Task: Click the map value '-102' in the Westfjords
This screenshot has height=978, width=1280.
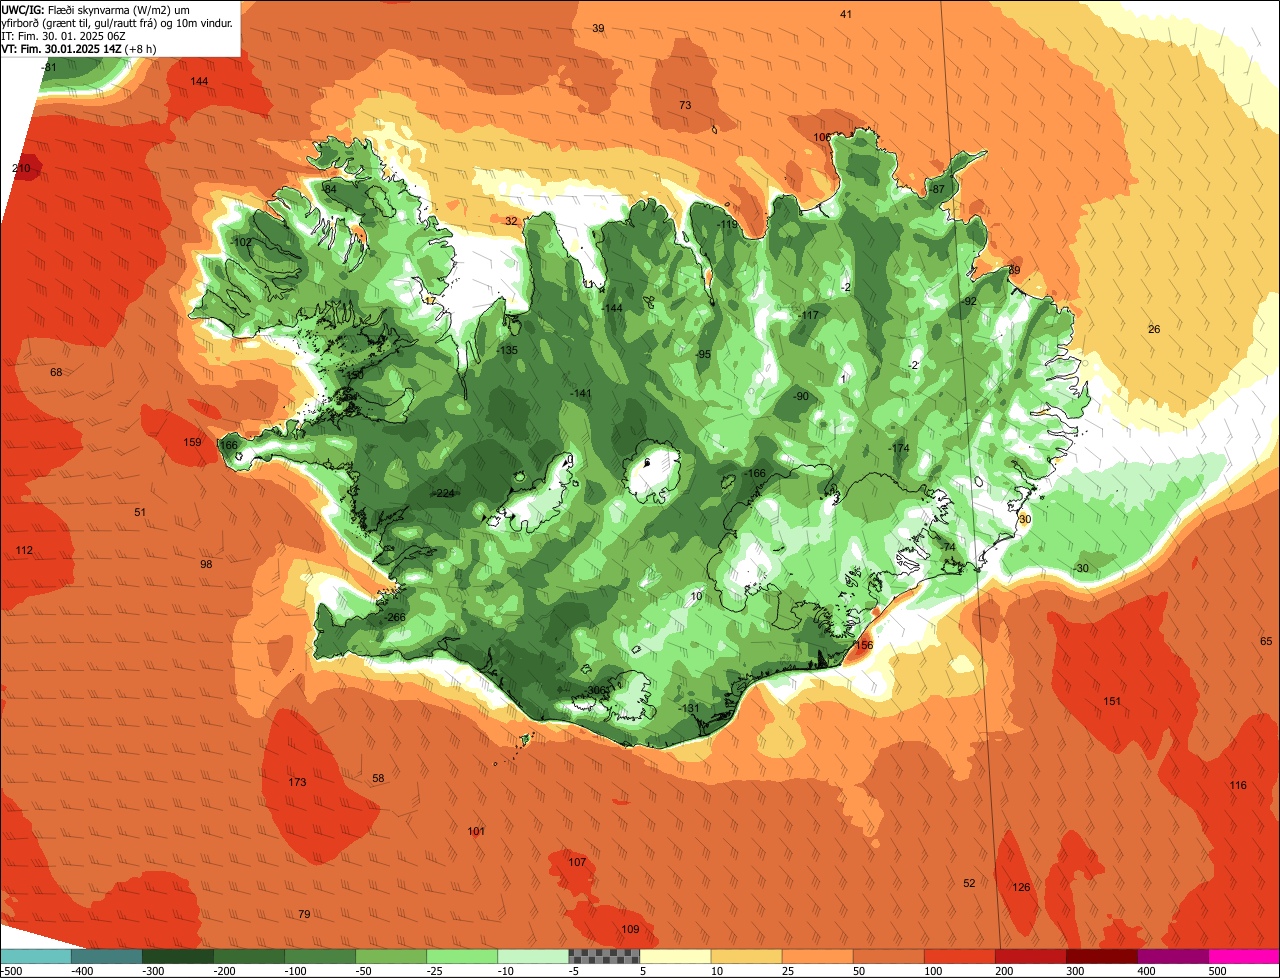Action: click(x=241, y=242)
